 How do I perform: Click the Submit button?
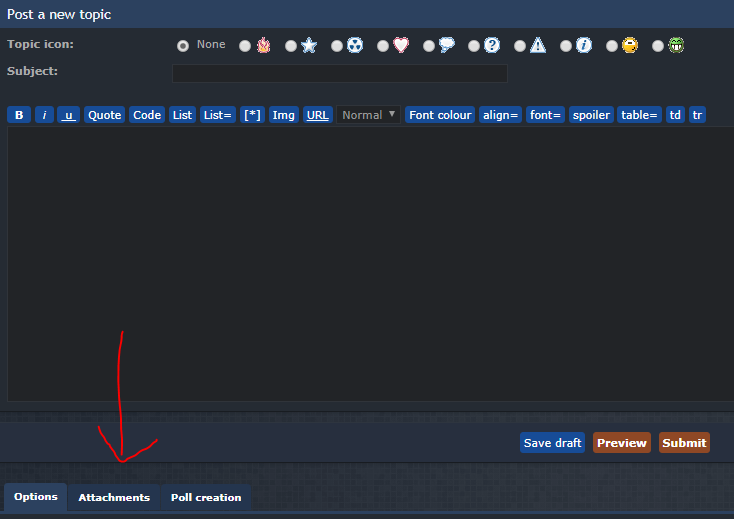[684, 443]
